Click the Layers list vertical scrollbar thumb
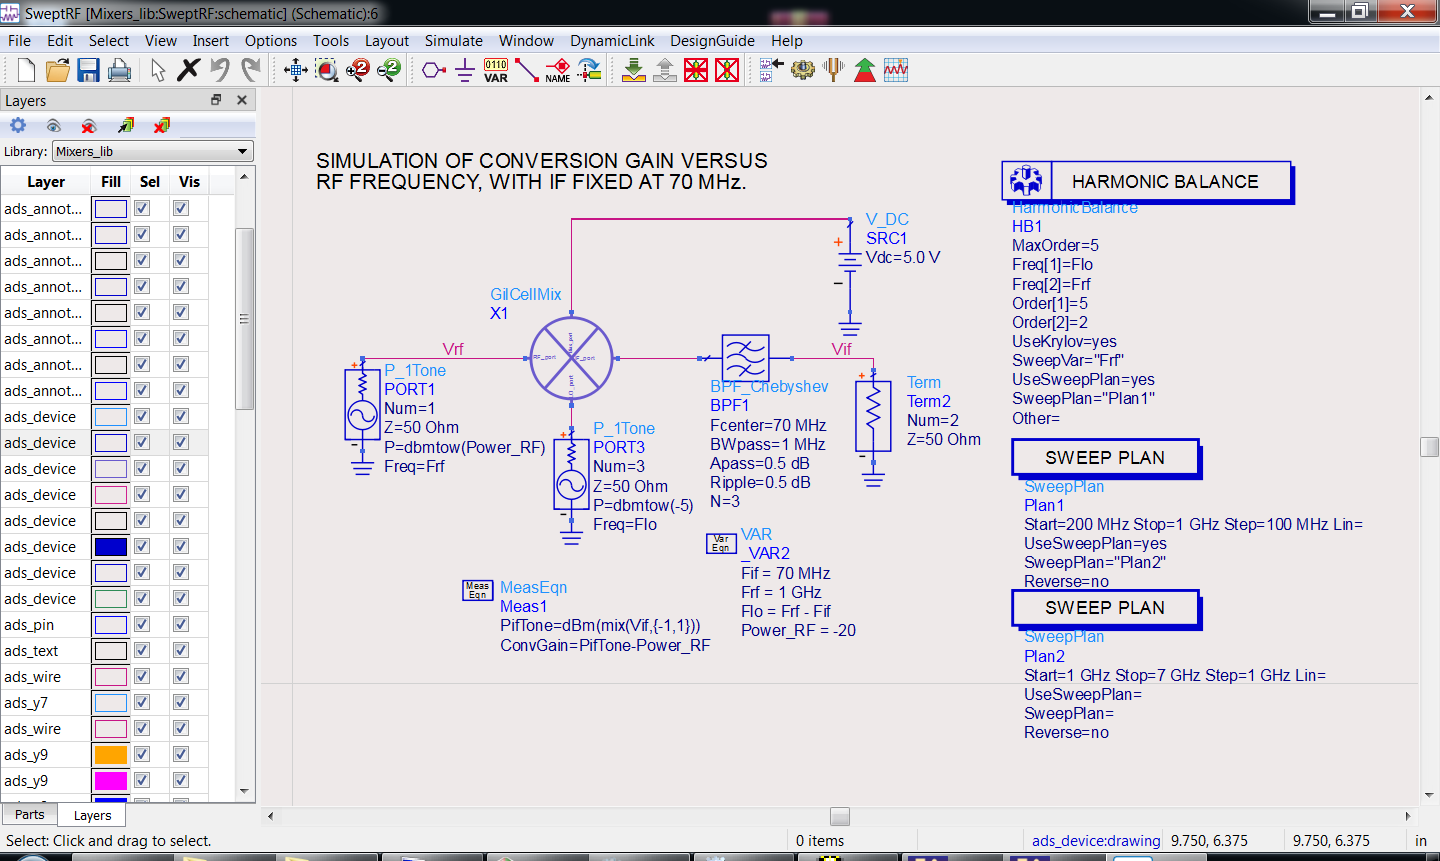This screenshot has height=861, width=1440. tap(244, 318)
